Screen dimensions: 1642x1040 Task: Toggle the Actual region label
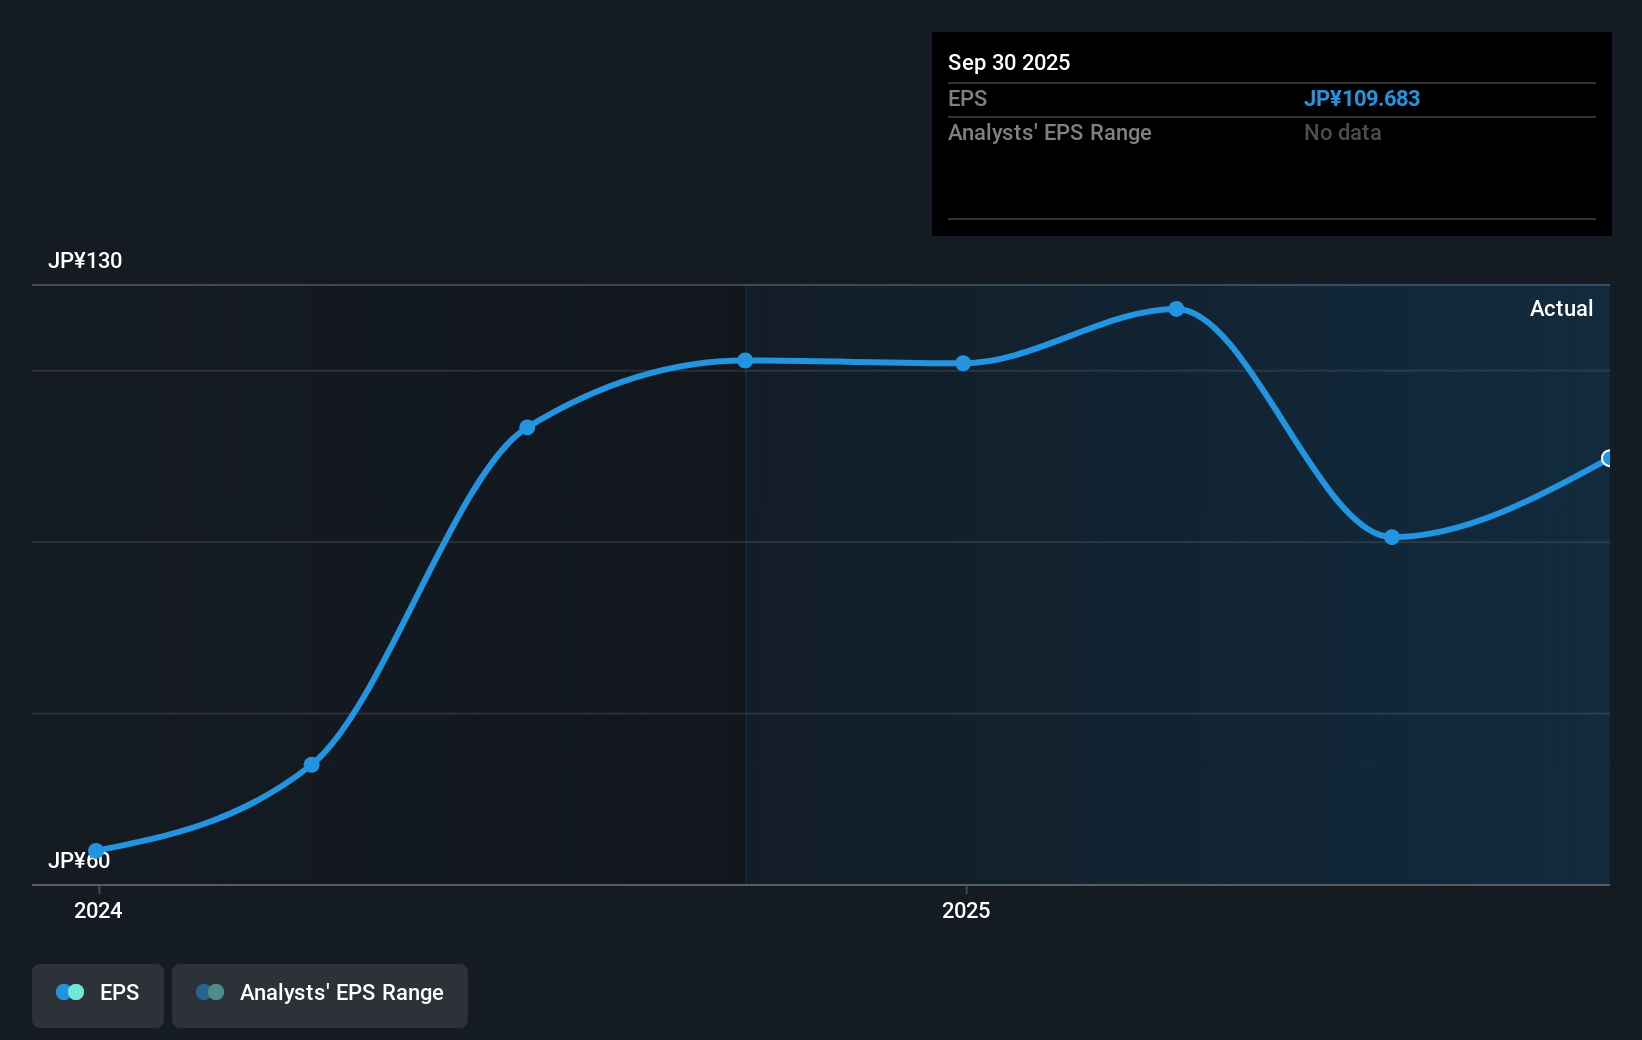[1561, 308]
